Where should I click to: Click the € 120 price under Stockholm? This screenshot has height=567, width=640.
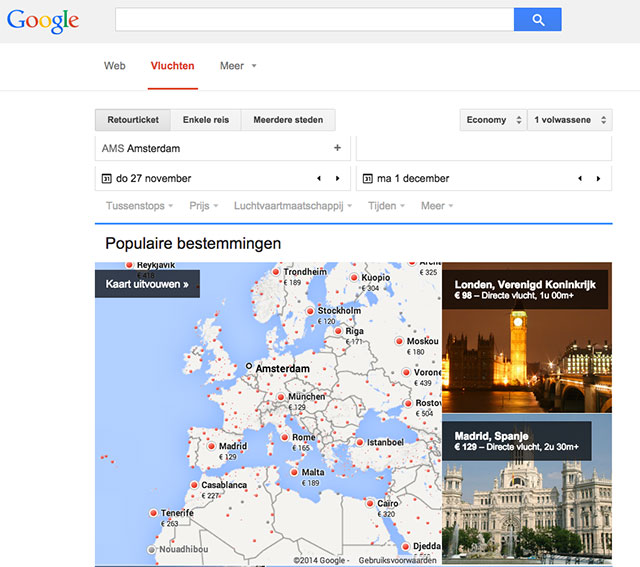pyautogui.click(x=326, y=321)
